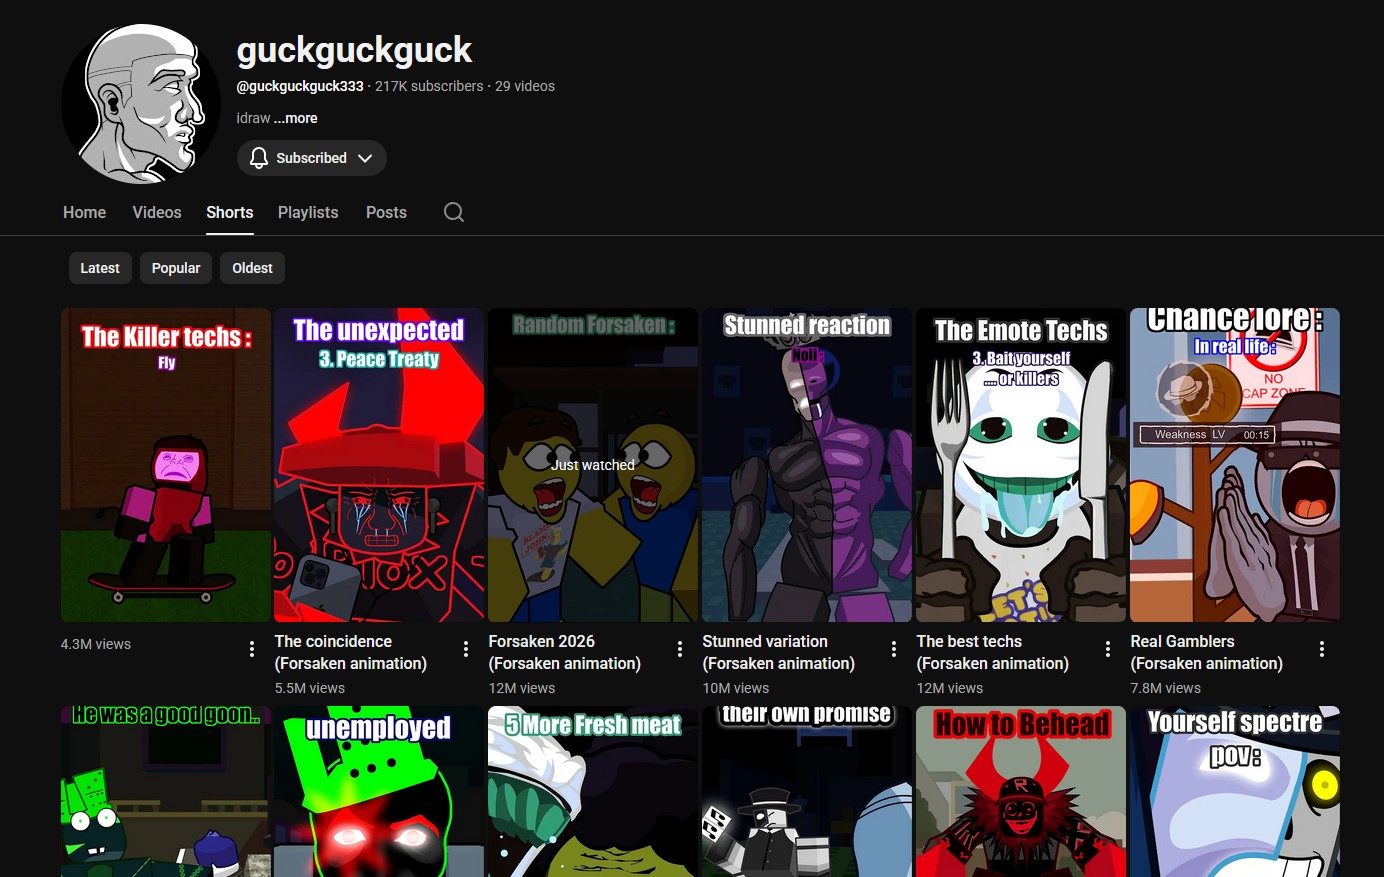Open Forsaken 2026 (Forsaken animation) title link
Viewport: 1384px width, 877px height.
click(x=565, y=652)
